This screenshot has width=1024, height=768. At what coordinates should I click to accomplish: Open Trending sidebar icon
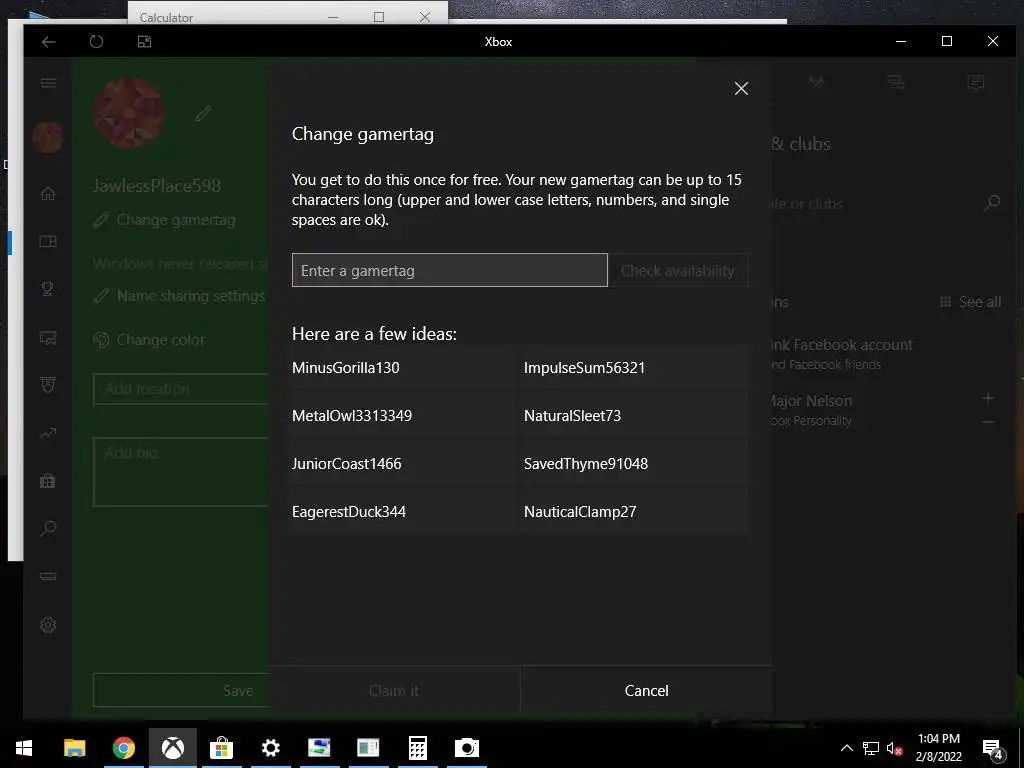pos(48,433)
